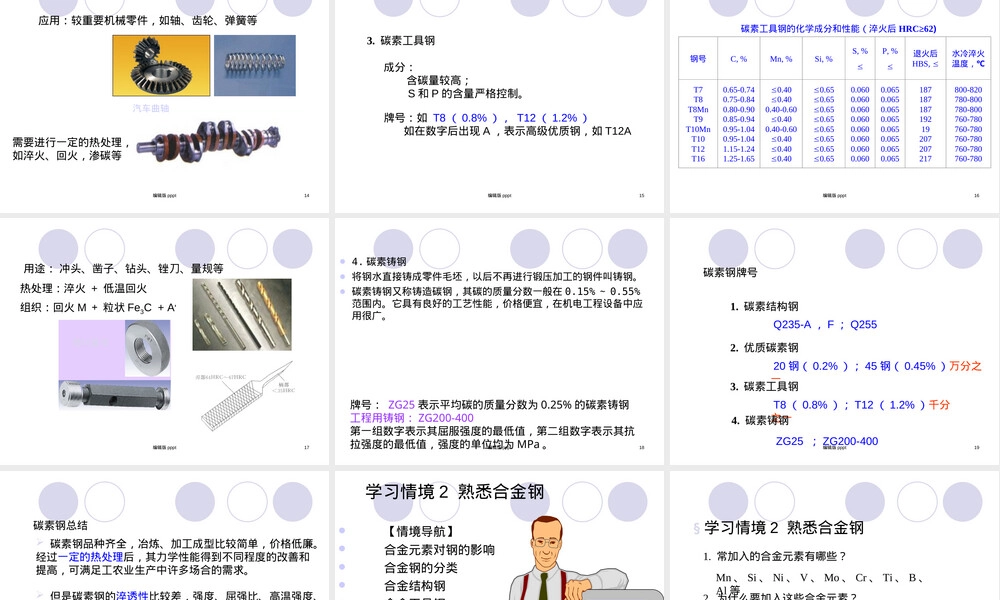Click the title '碳素钢总结' on slide 20
This screenshot has height=600, width=1000.
click(x=61, y=525)
